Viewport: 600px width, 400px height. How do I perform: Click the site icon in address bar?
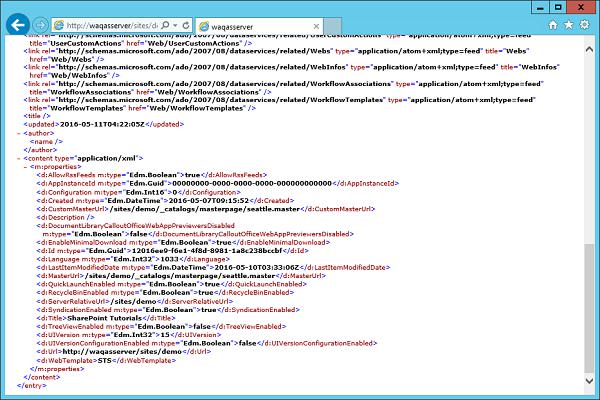59,25
